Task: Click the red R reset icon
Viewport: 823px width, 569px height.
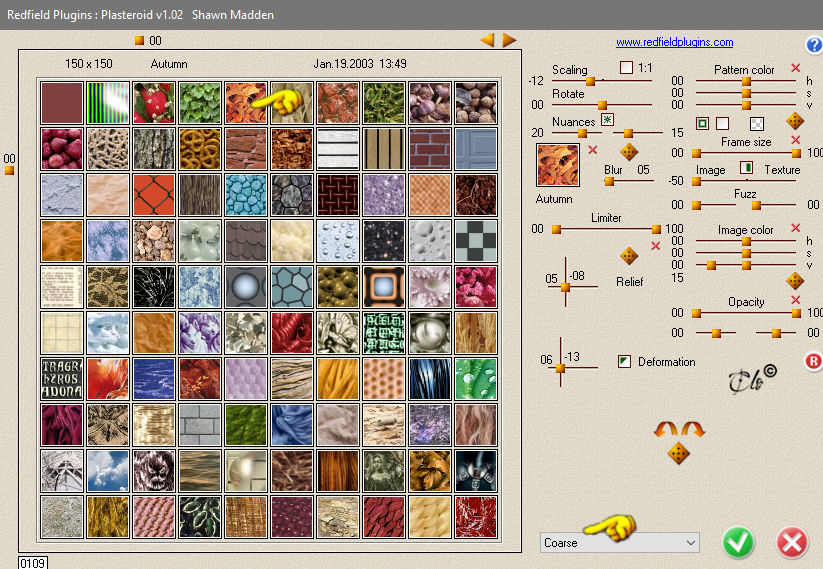Action: point(813,361)
